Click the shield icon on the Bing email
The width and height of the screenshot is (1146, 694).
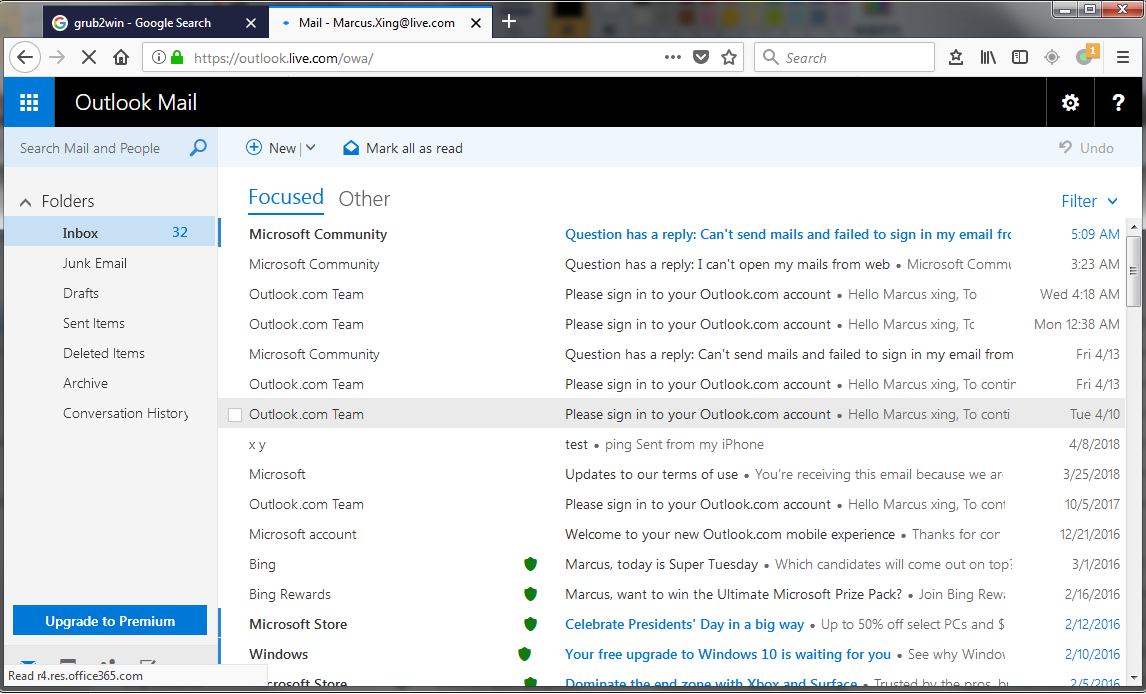(x=531, y=564)
